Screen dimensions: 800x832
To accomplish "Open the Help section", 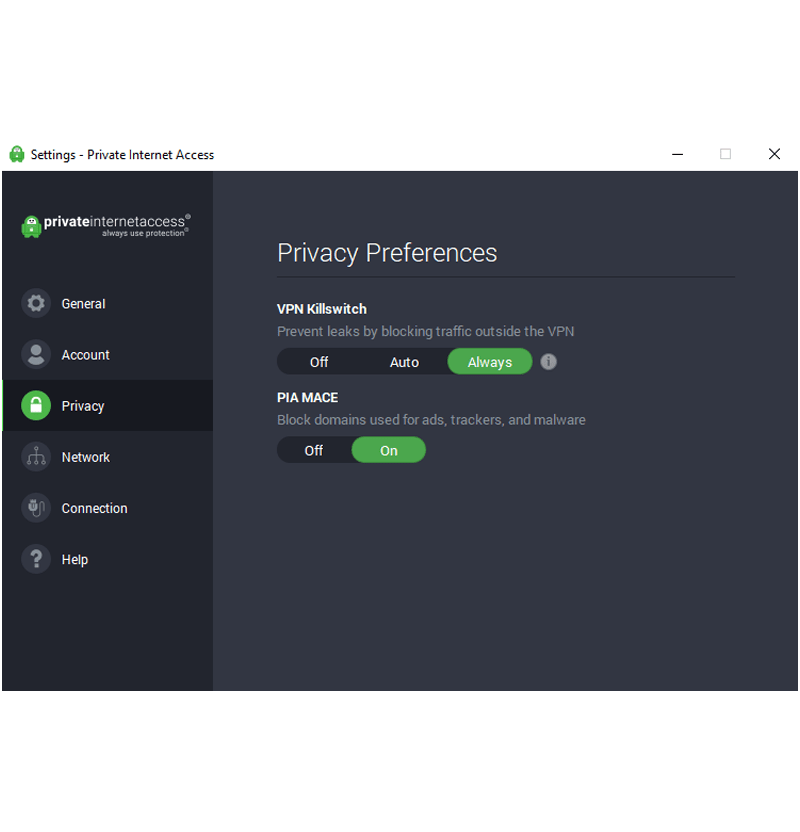I will click(108, 559).
